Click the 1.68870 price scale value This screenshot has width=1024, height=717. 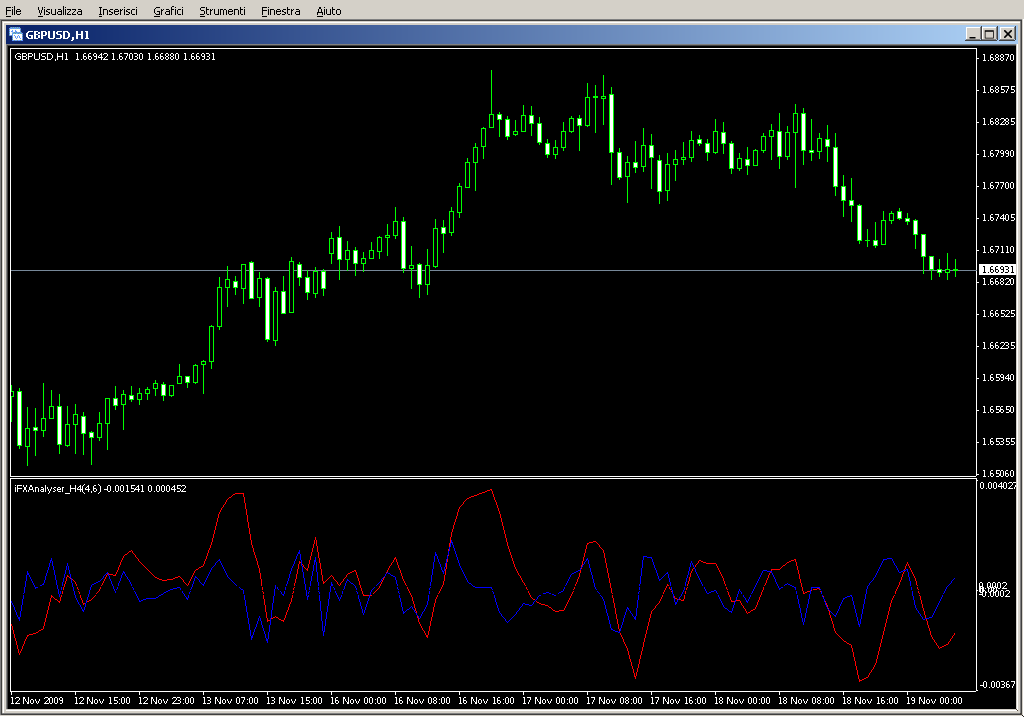999,57
